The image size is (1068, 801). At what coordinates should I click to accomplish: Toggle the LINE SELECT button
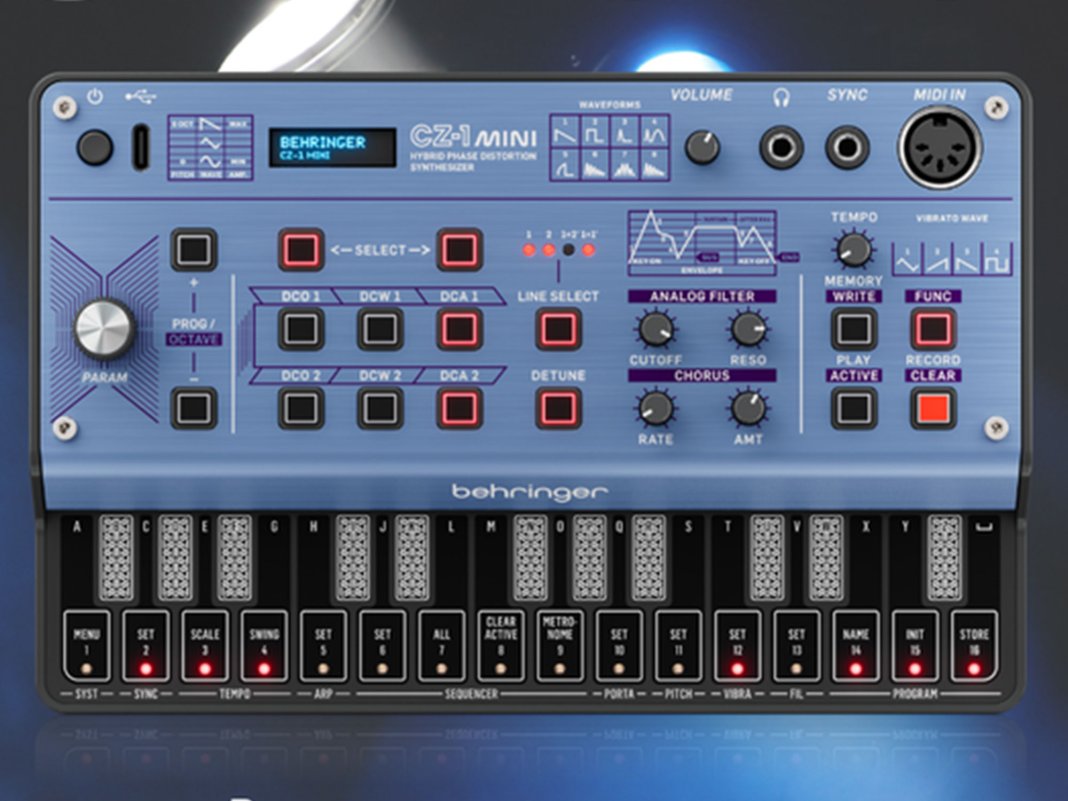pos(558,329)
